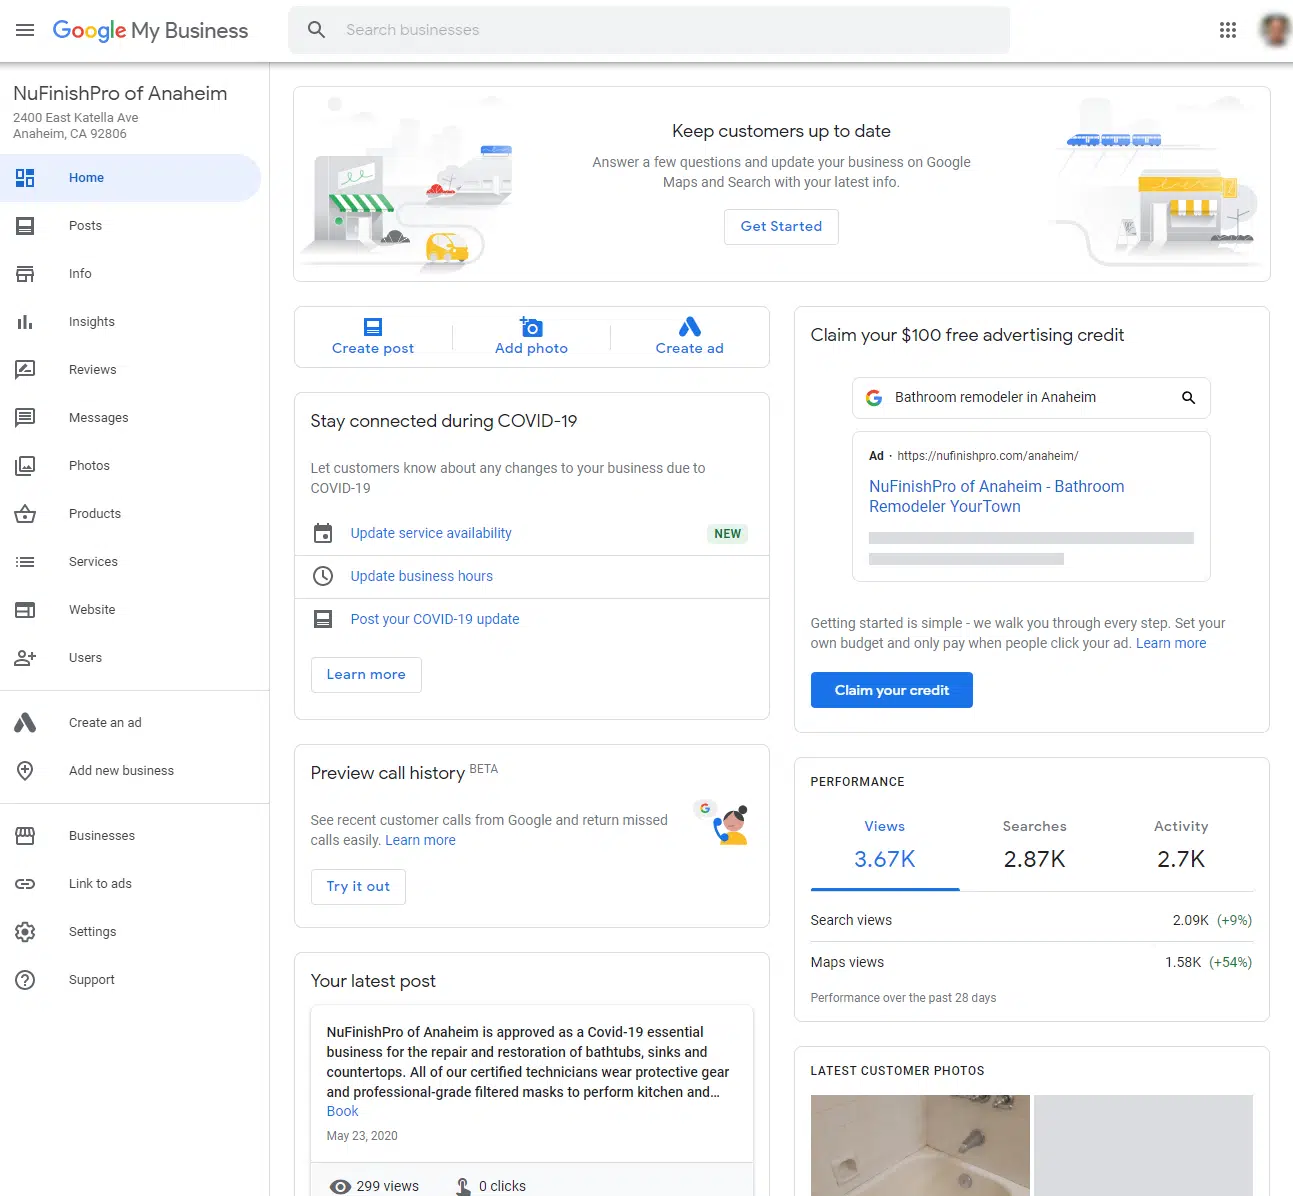
Task: Click the Posts icon in sidebar
Action: tap(25, 226)
